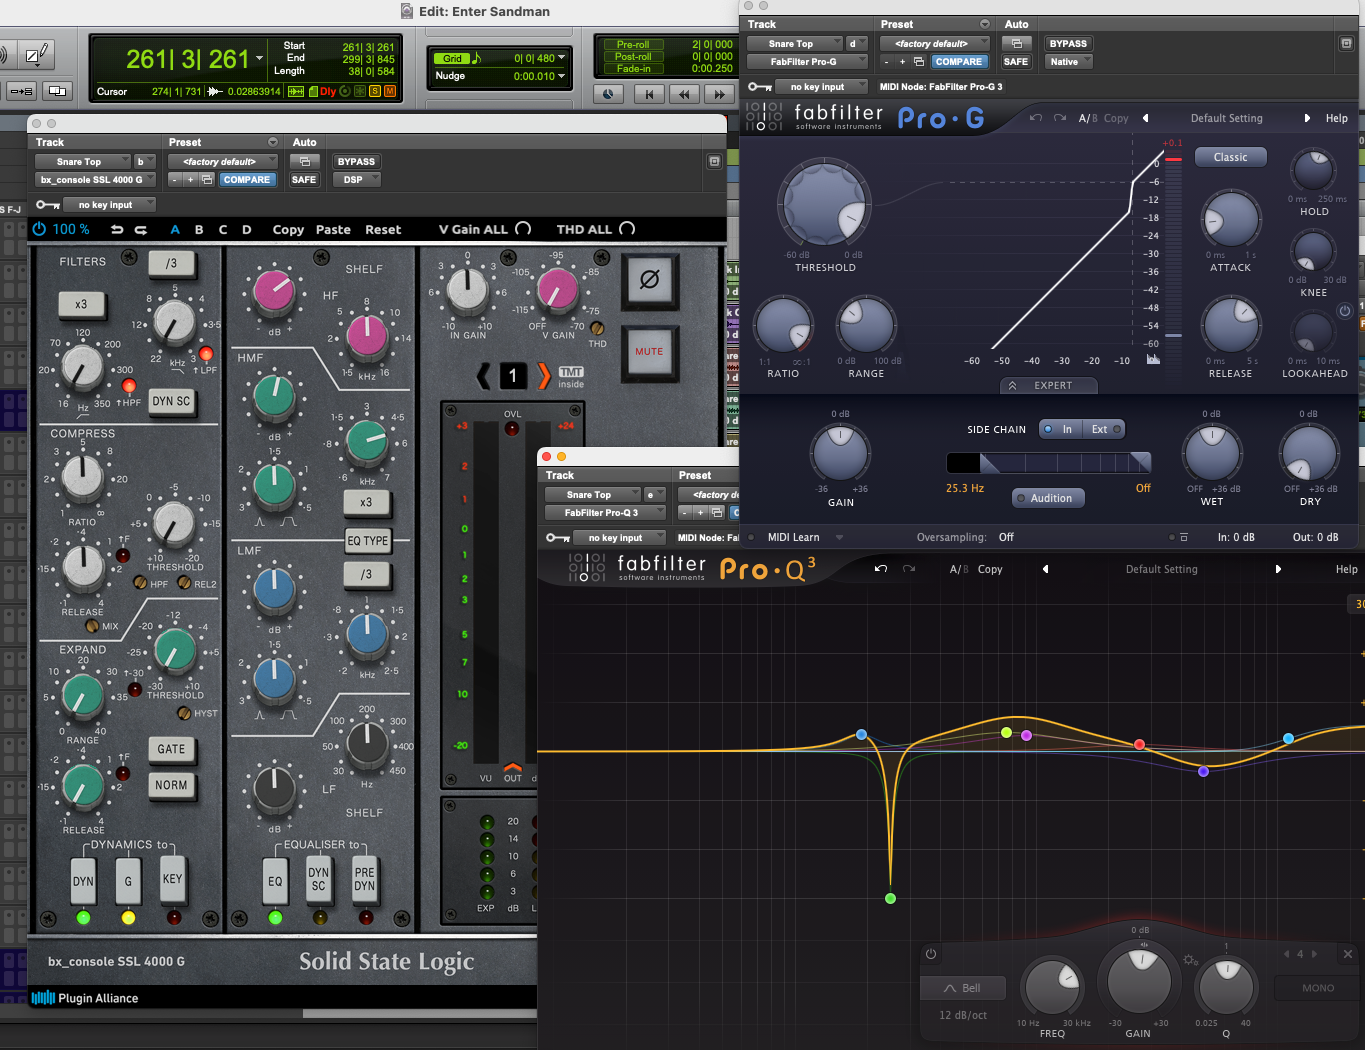Click the Pro-G THRESHOLD knob
The image size is (1365, 1050).
(825, 202)
